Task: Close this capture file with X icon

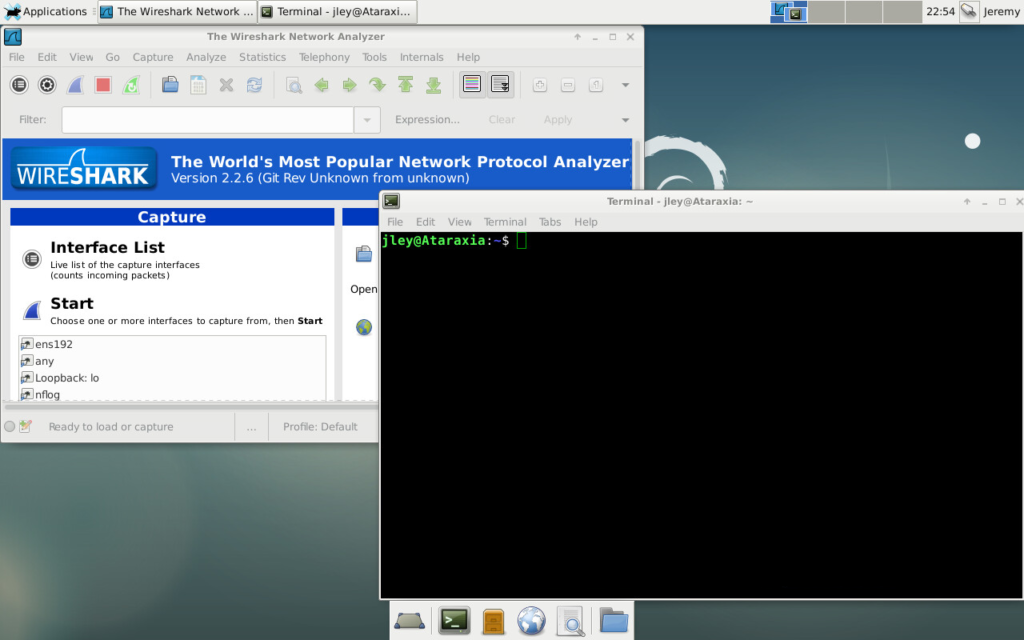Action: (x=227, y=85)
